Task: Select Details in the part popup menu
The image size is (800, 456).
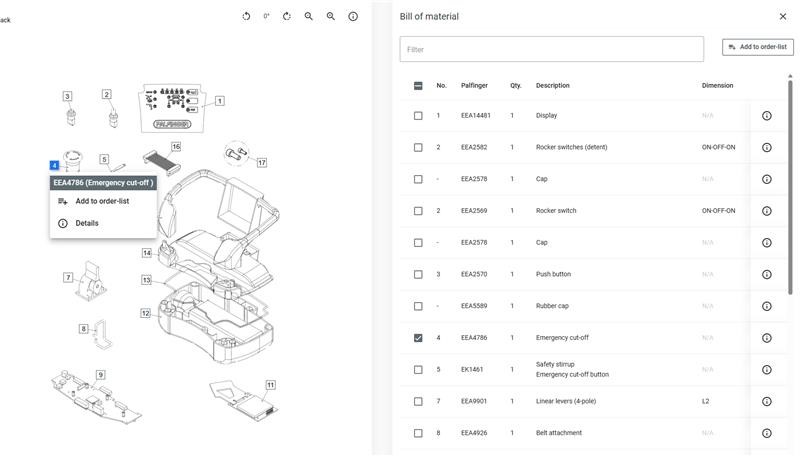Action: click(87, 223)
